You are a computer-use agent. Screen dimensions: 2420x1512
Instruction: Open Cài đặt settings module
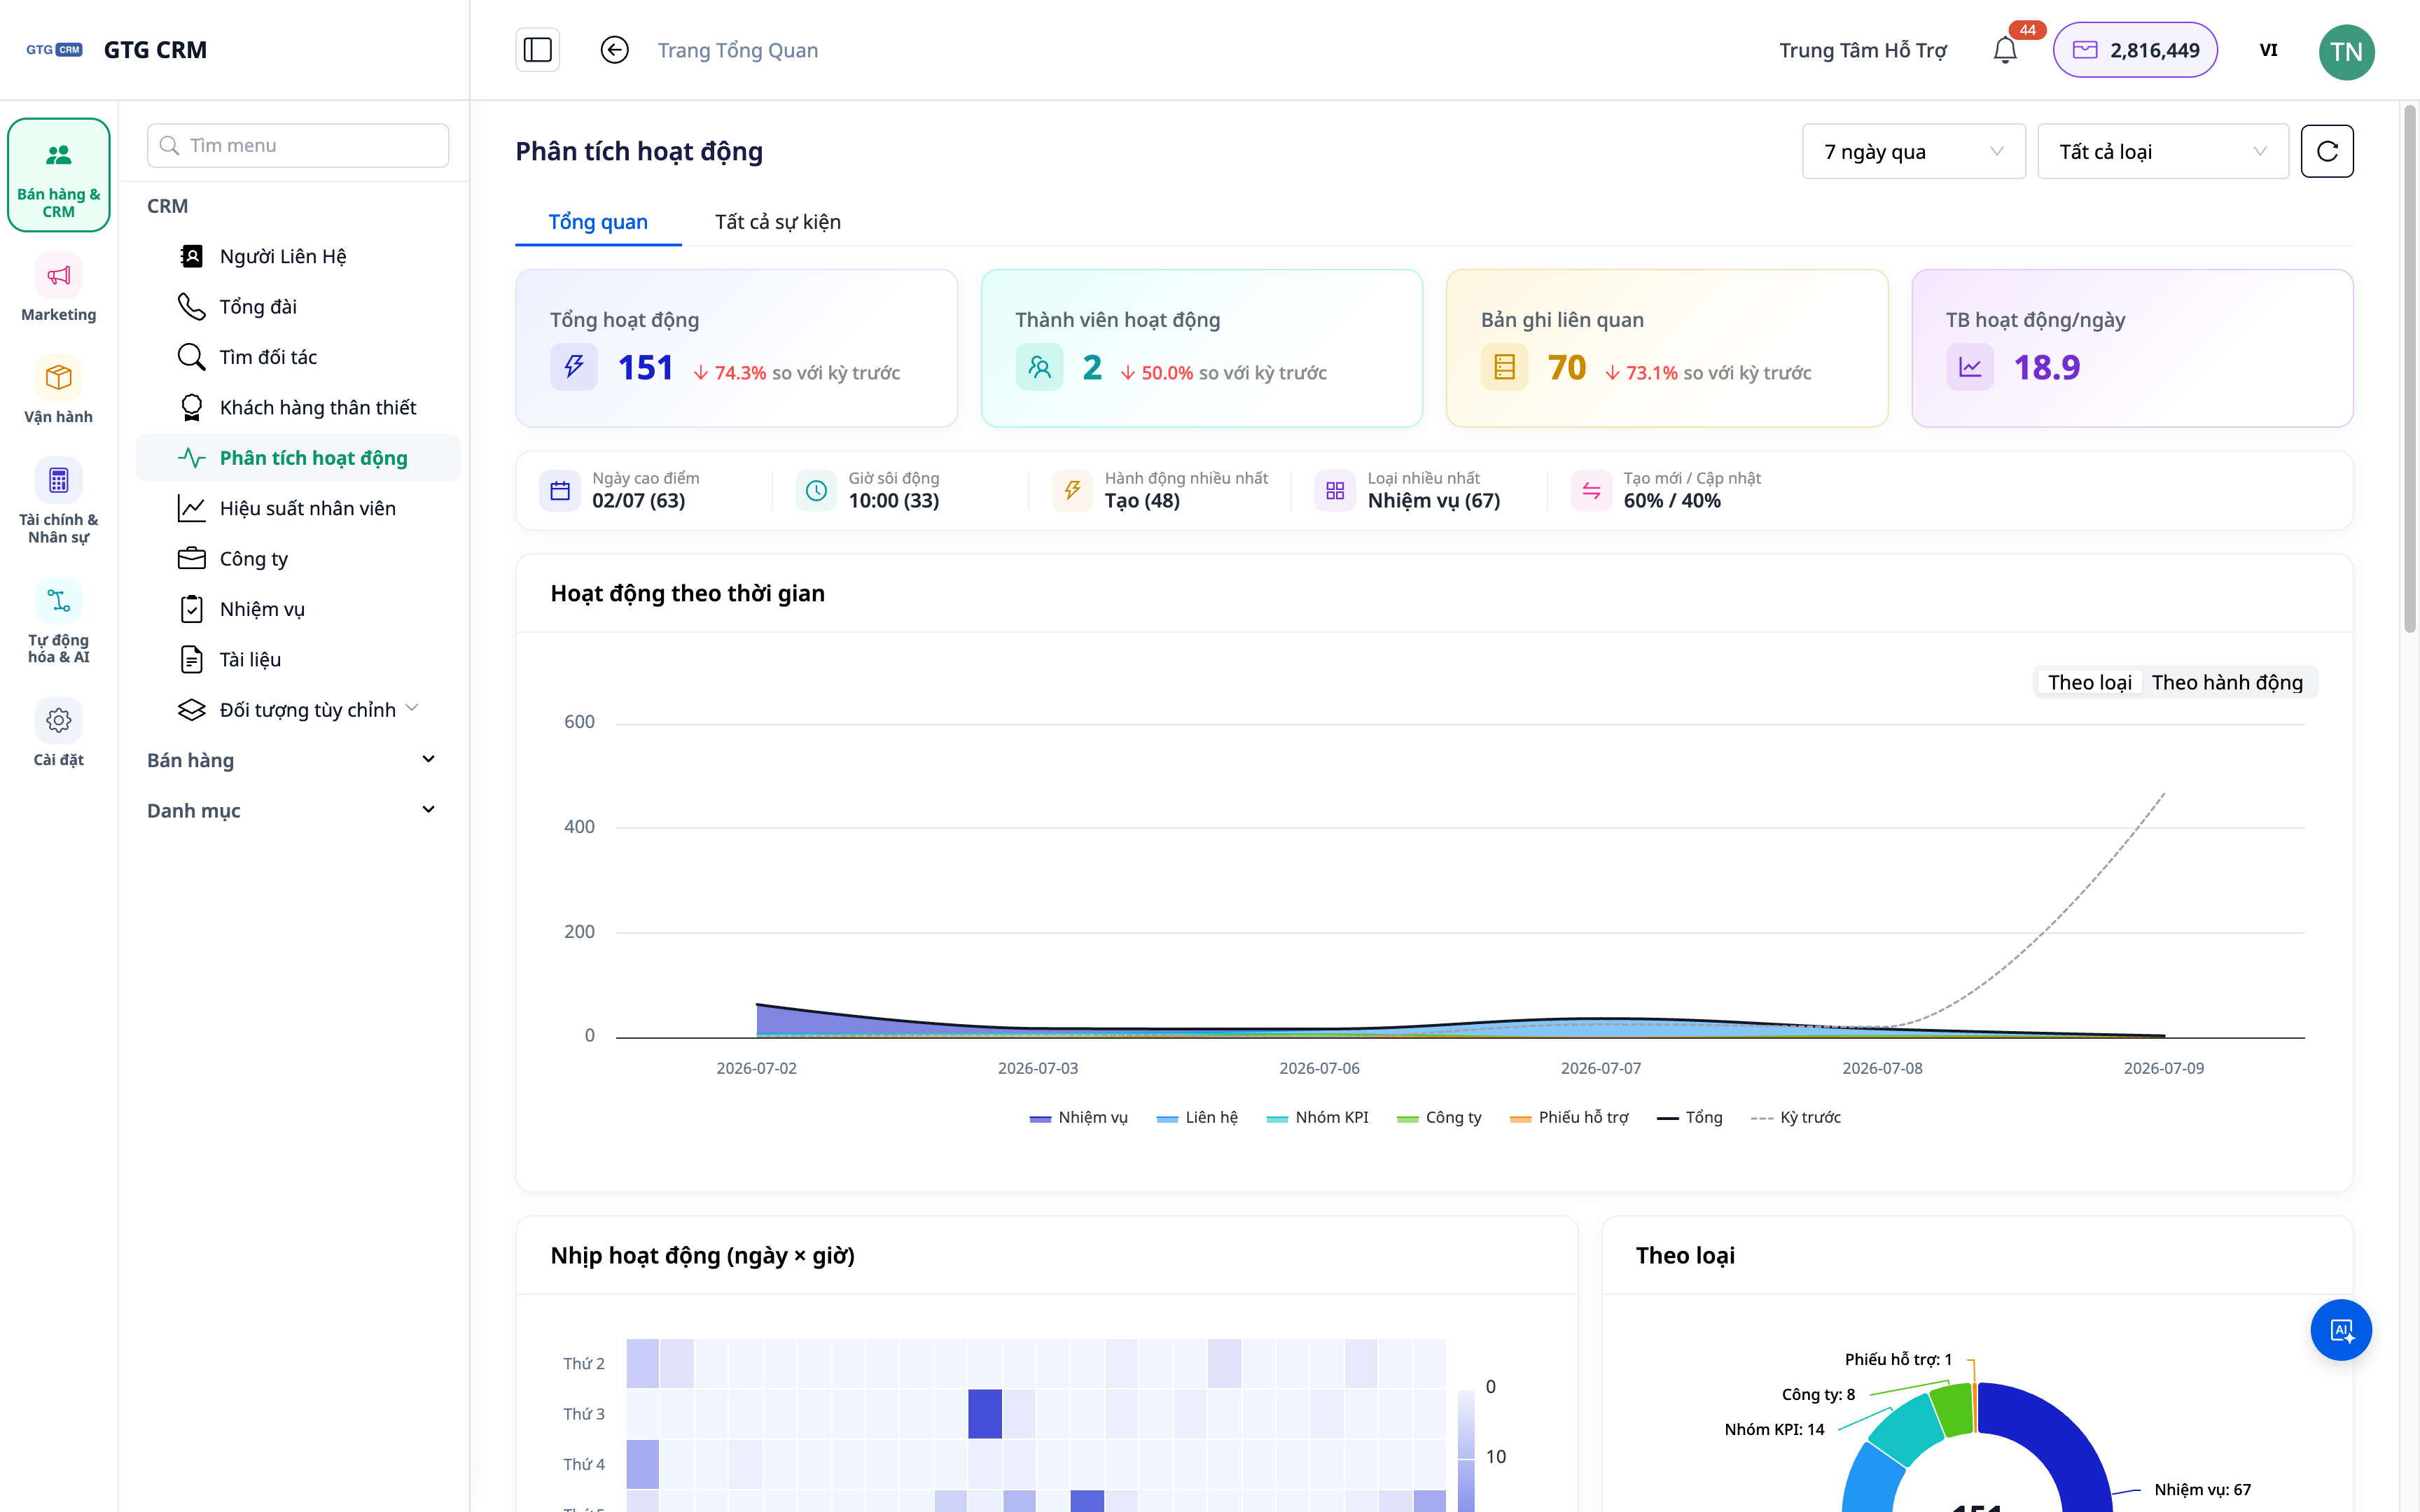[x=59, y=734]
